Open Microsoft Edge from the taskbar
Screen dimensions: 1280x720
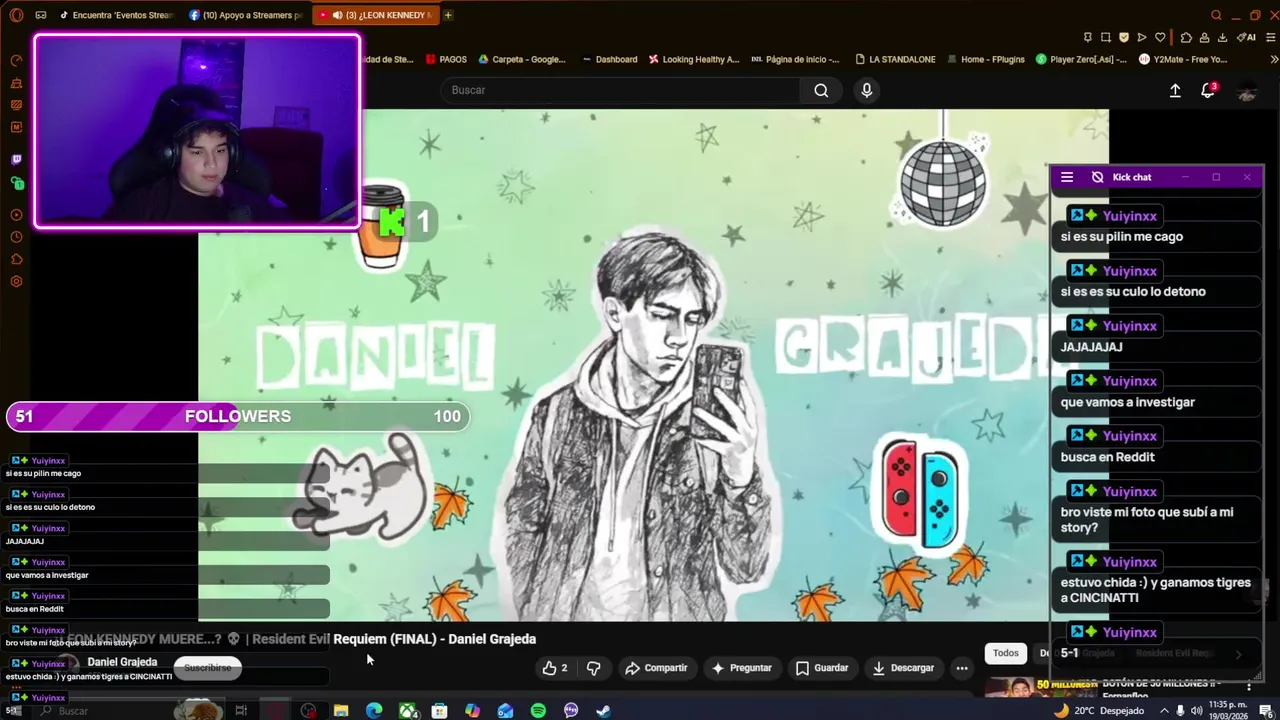coord(374,711)
